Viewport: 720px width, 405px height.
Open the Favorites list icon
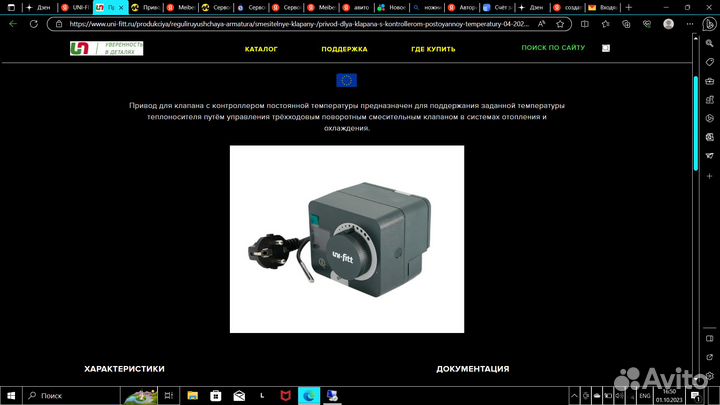coord(606,24)
